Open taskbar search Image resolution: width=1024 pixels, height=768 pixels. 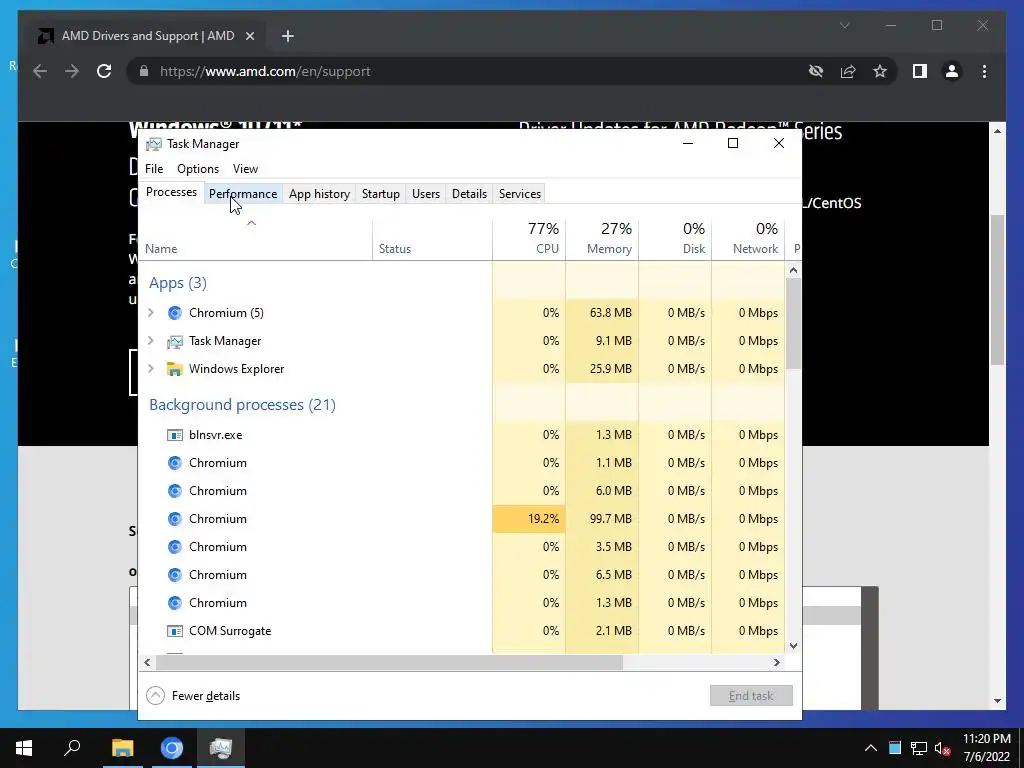pos(72,748)
